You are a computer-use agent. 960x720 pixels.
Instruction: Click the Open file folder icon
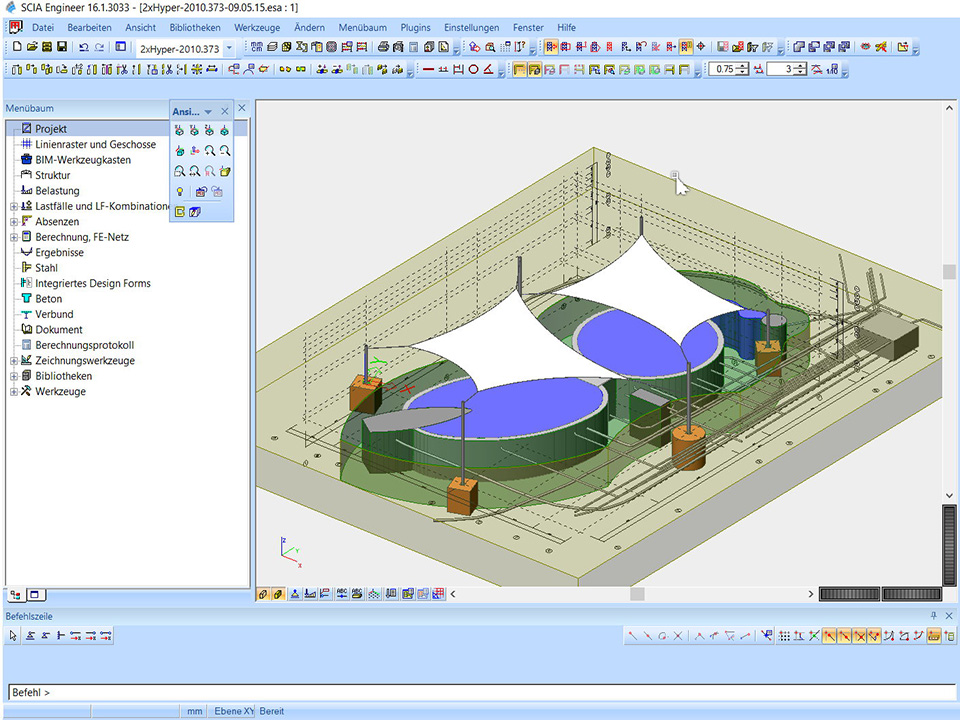click(32, 47)
